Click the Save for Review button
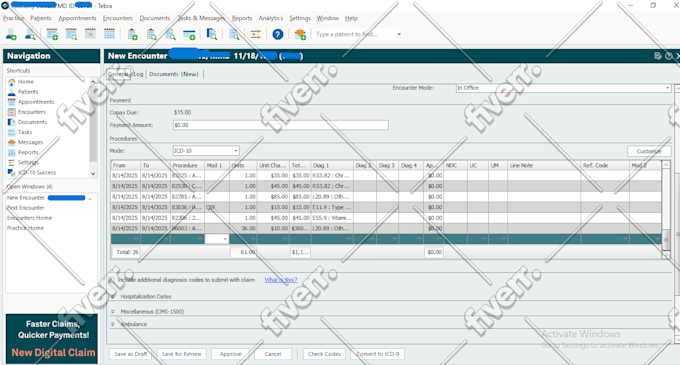Screen dimensions: 680x365 [181, 354]
